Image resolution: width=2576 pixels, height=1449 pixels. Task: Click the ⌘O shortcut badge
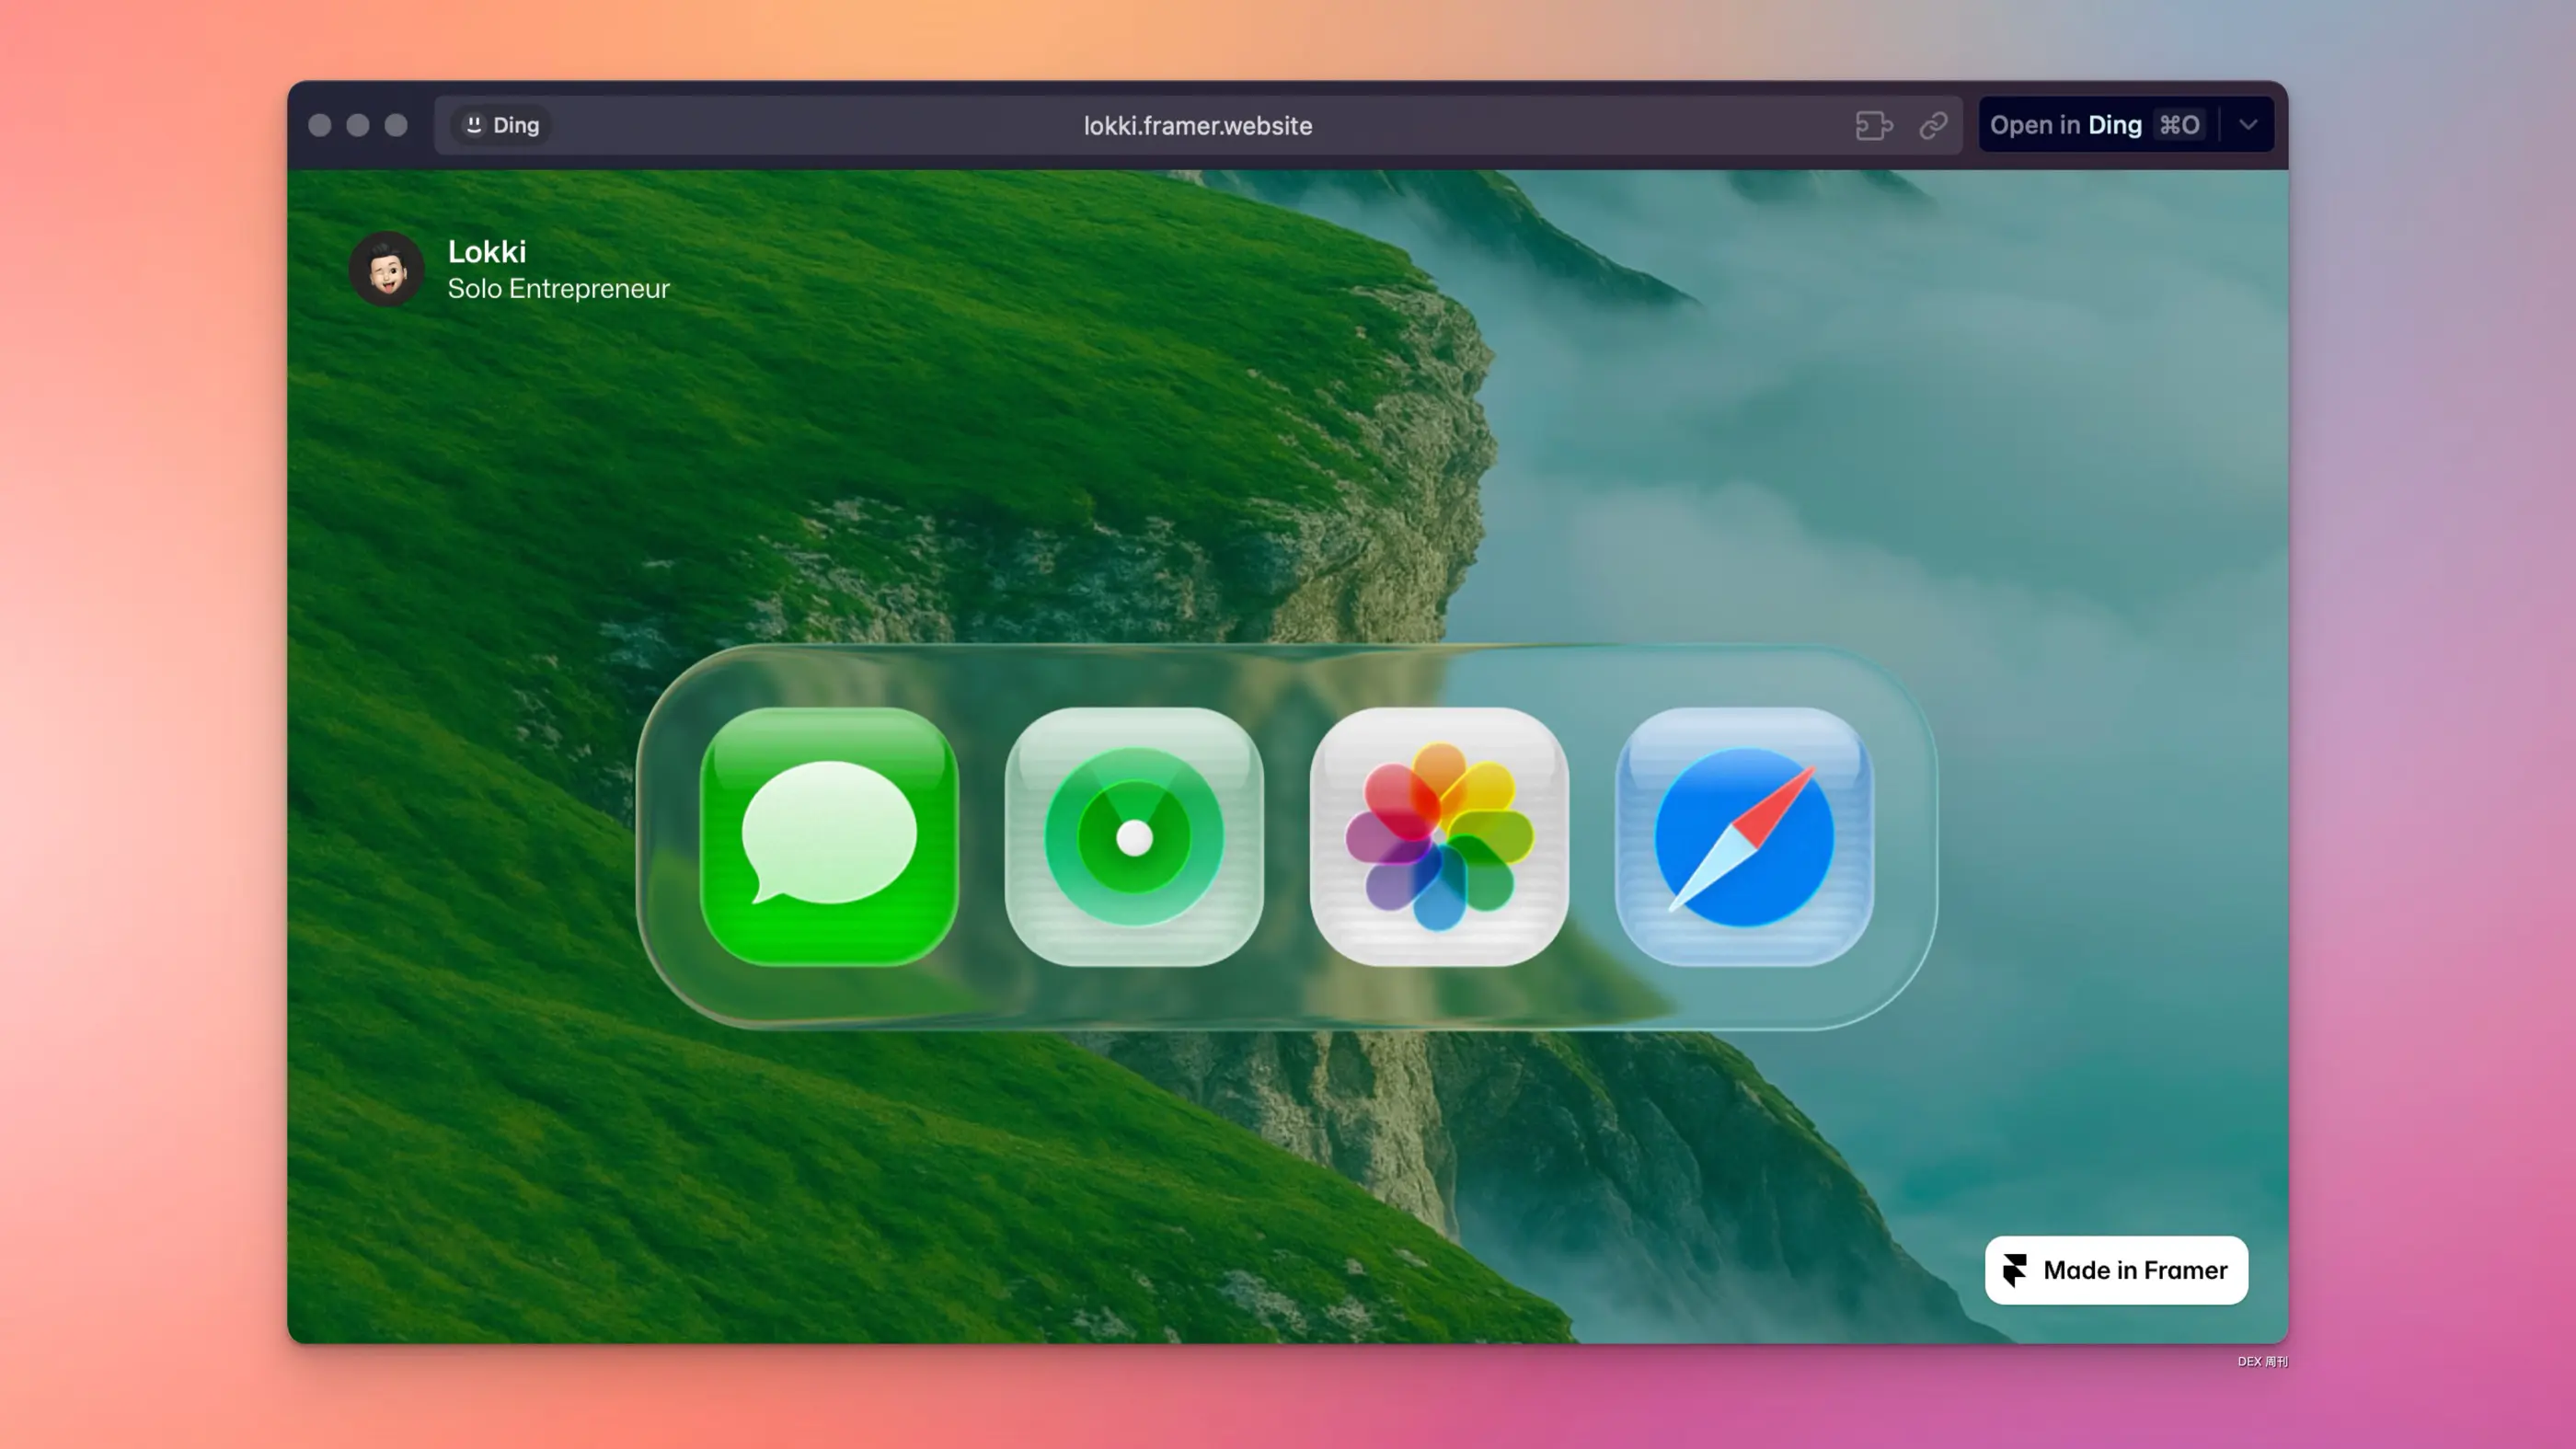(x=2179, y=125)
